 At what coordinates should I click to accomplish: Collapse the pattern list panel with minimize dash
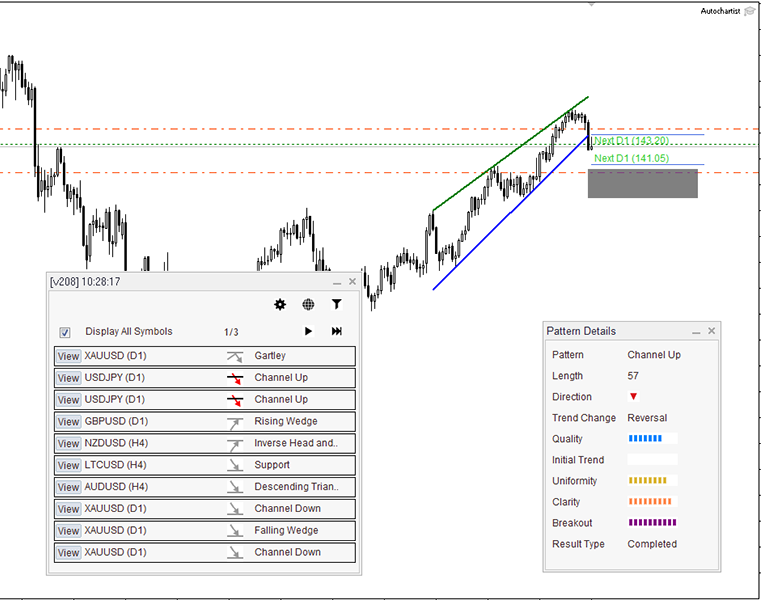coord(337,283)
